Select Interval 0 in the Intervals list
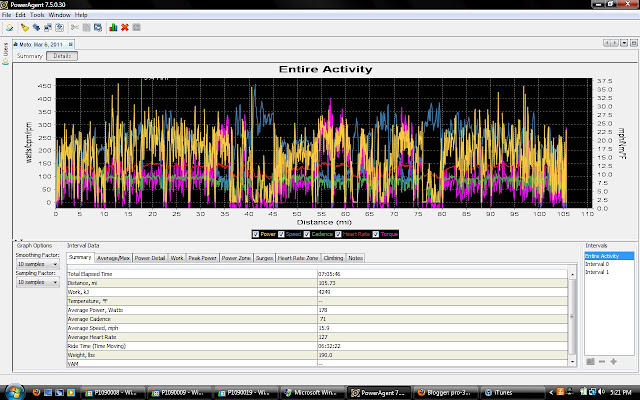The image size is (640, 400). tap(596, 264)
